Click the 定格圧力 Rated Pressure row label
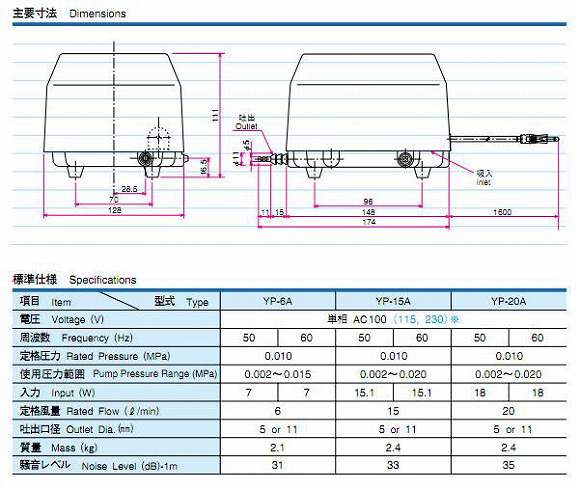This screenshot has height=489, width=580. pyautogui.click(x=95, y=356)
